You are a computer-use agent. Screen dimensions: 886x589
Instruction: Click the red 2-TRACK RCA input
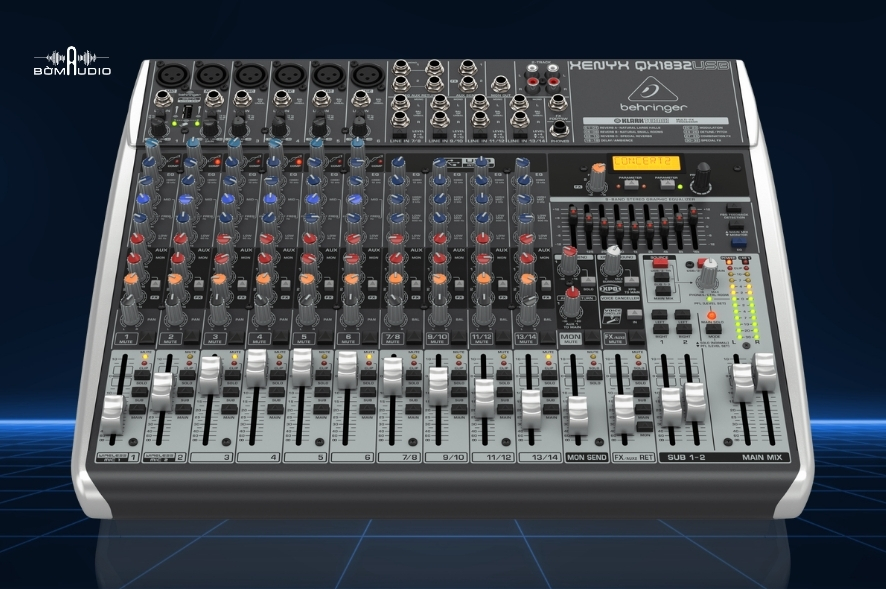533,85
